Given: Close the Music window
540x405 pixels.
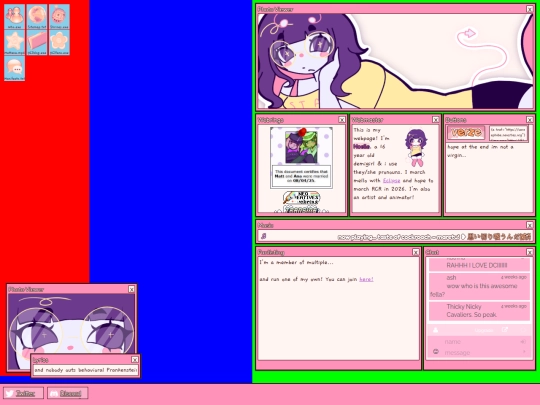Looking at the screenshot, I should [x=530, y=225].
